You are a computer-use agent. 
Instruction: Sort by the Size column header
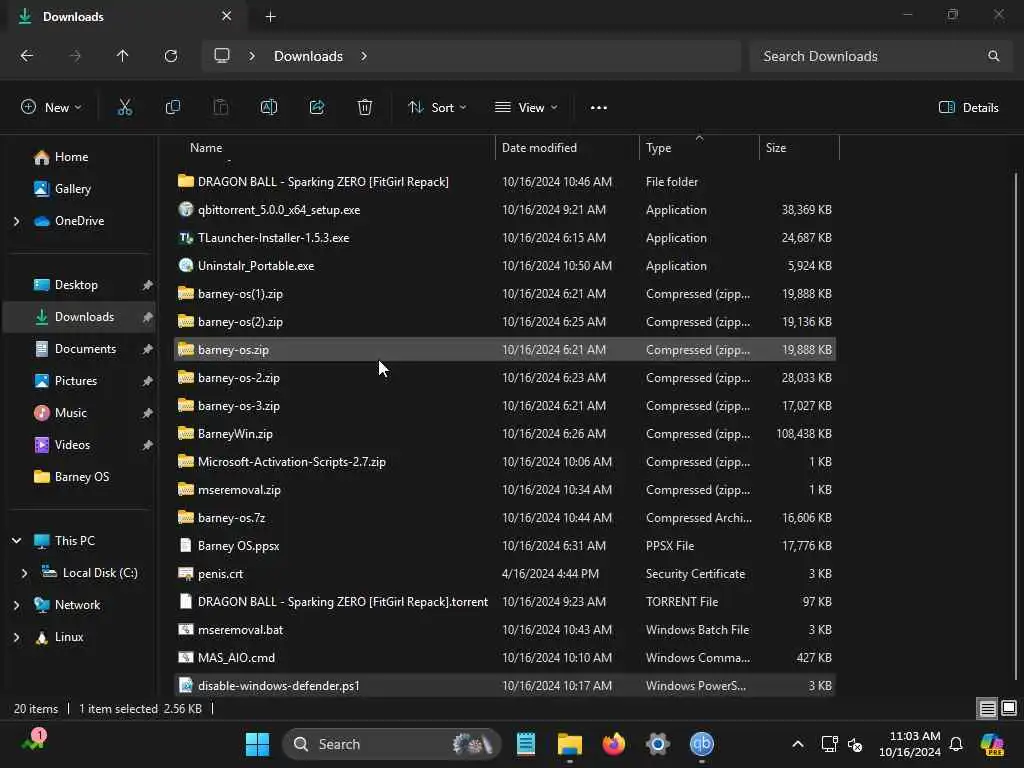(799, 148)
